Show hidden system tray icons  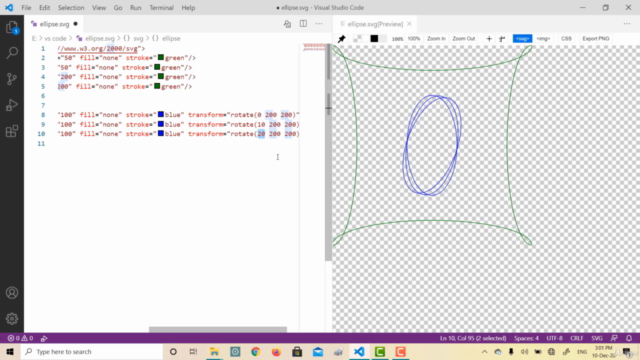(484, 351)
